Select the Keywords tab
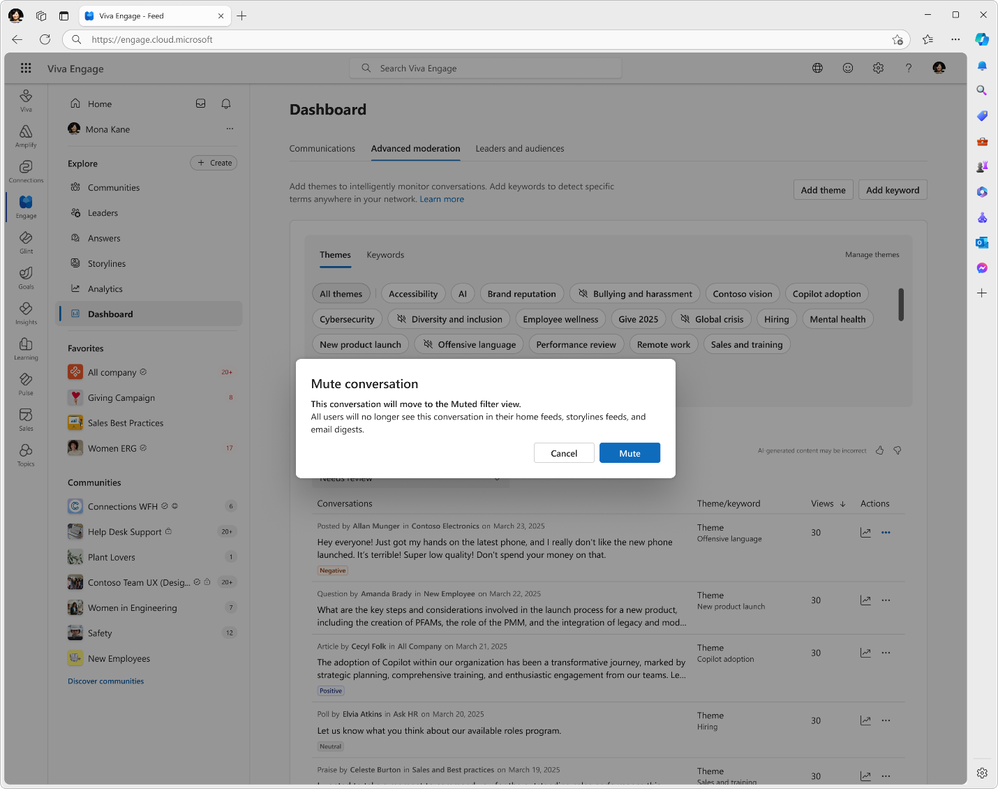998x789 pixels. (385, 255)
